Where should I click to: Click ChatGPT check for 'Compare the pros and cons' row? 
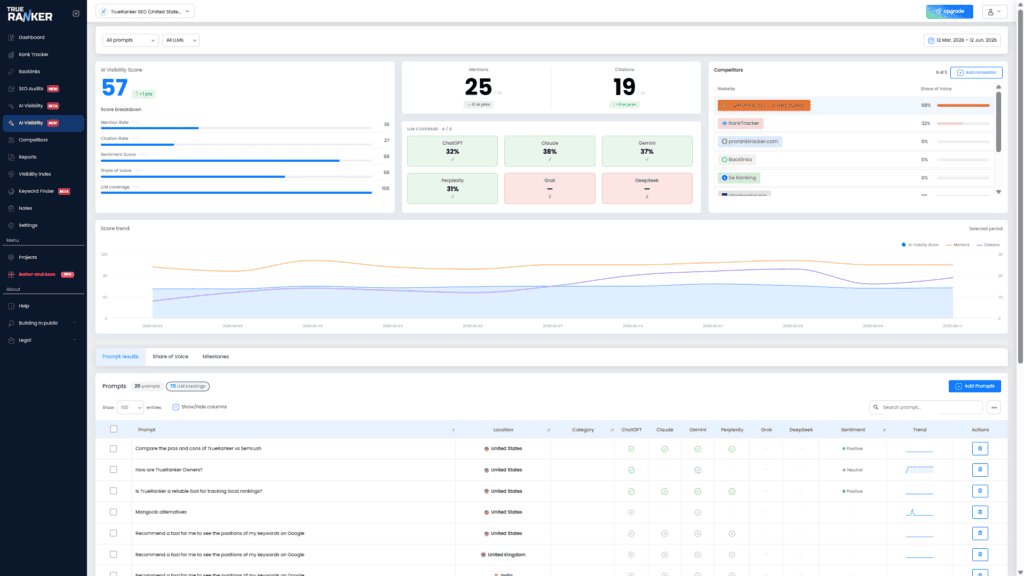point(631,449)
